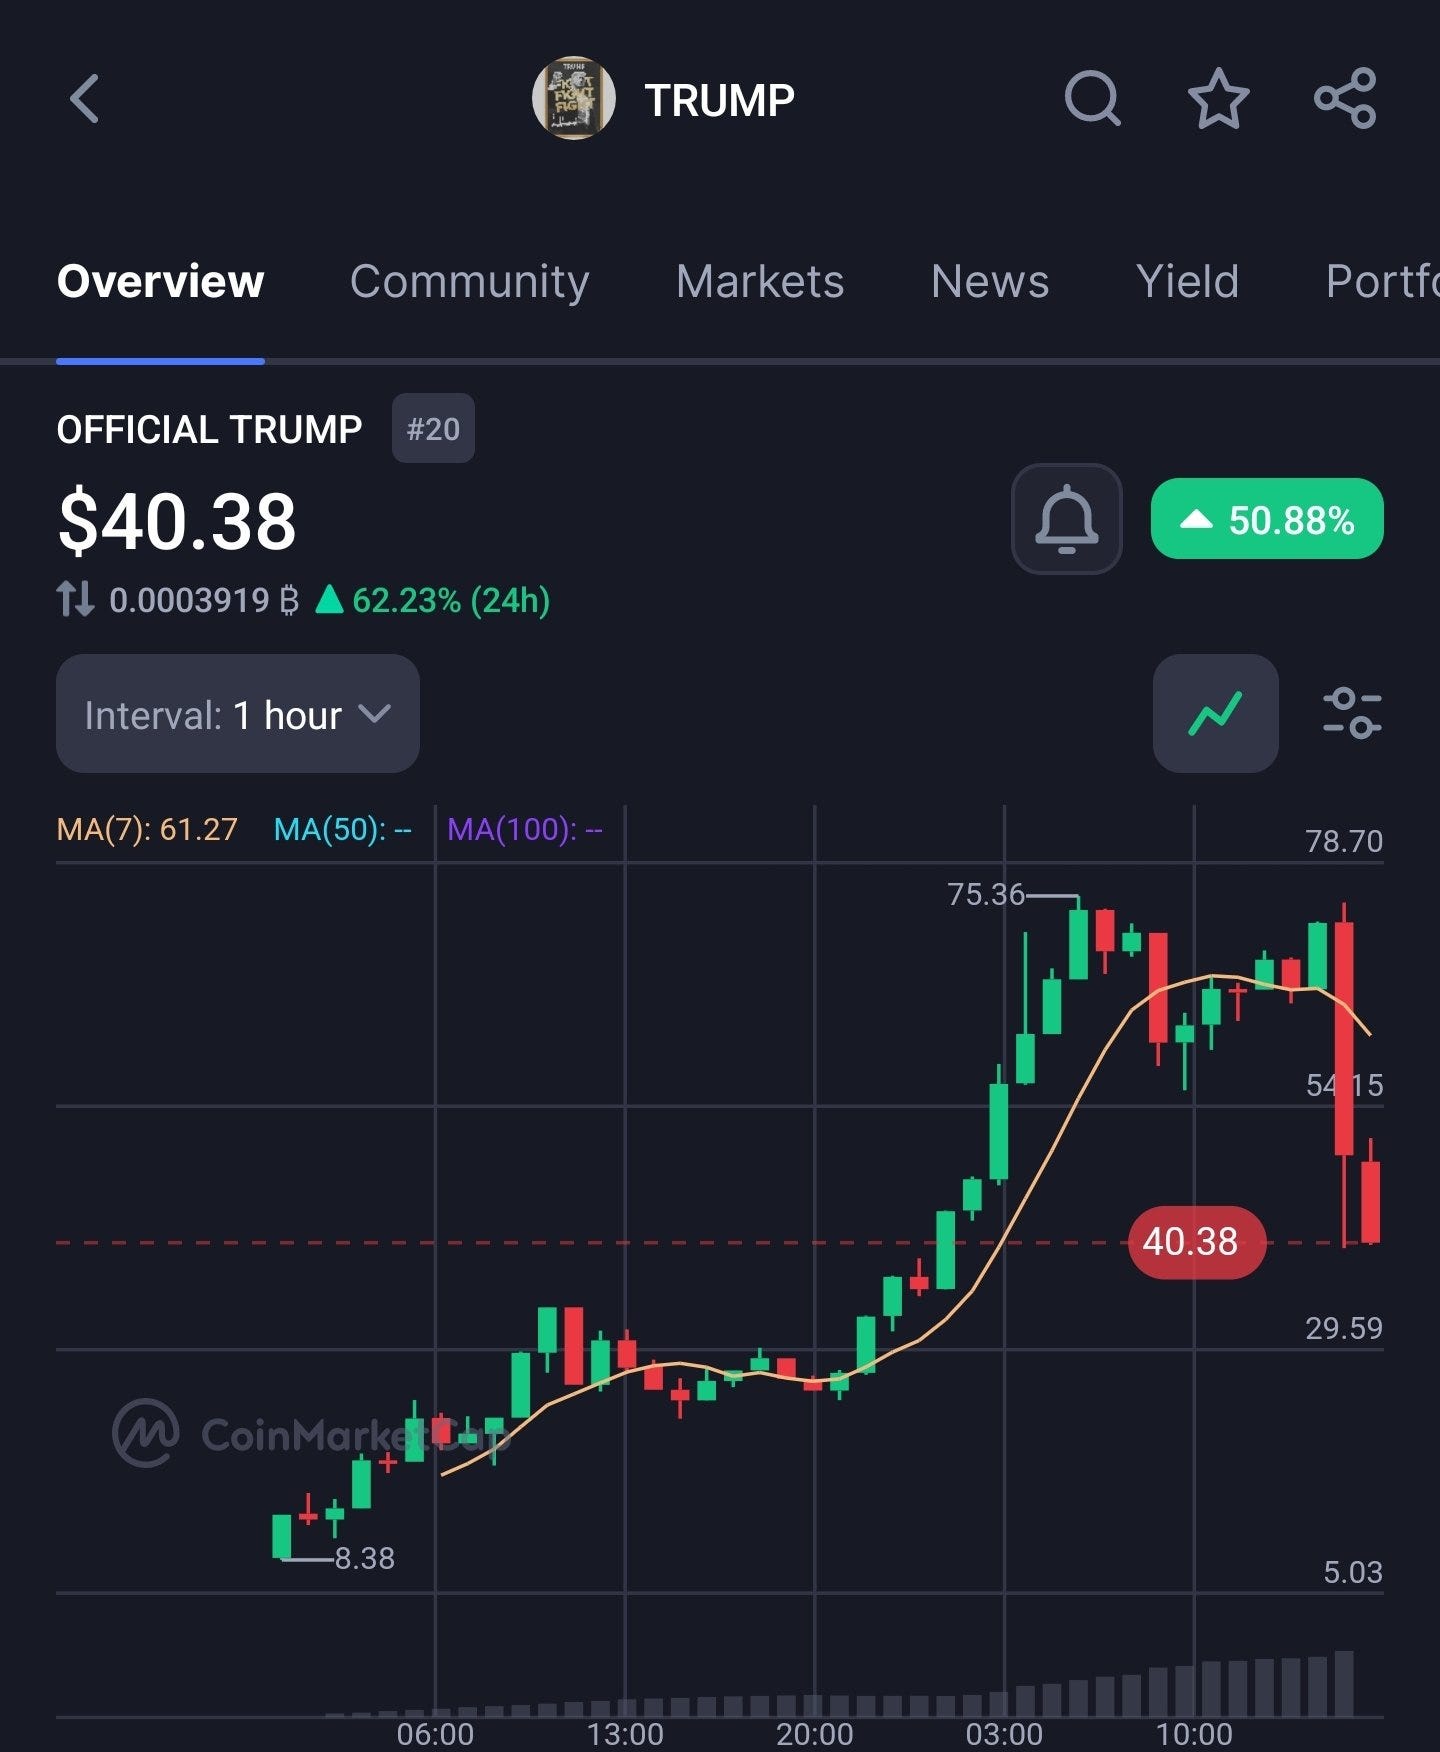The height and width of the screenshot is (1752, 1440).
Task: Tap the 10:00 time axis label
Action: pyautogui.click(x=1194, y=1733)
